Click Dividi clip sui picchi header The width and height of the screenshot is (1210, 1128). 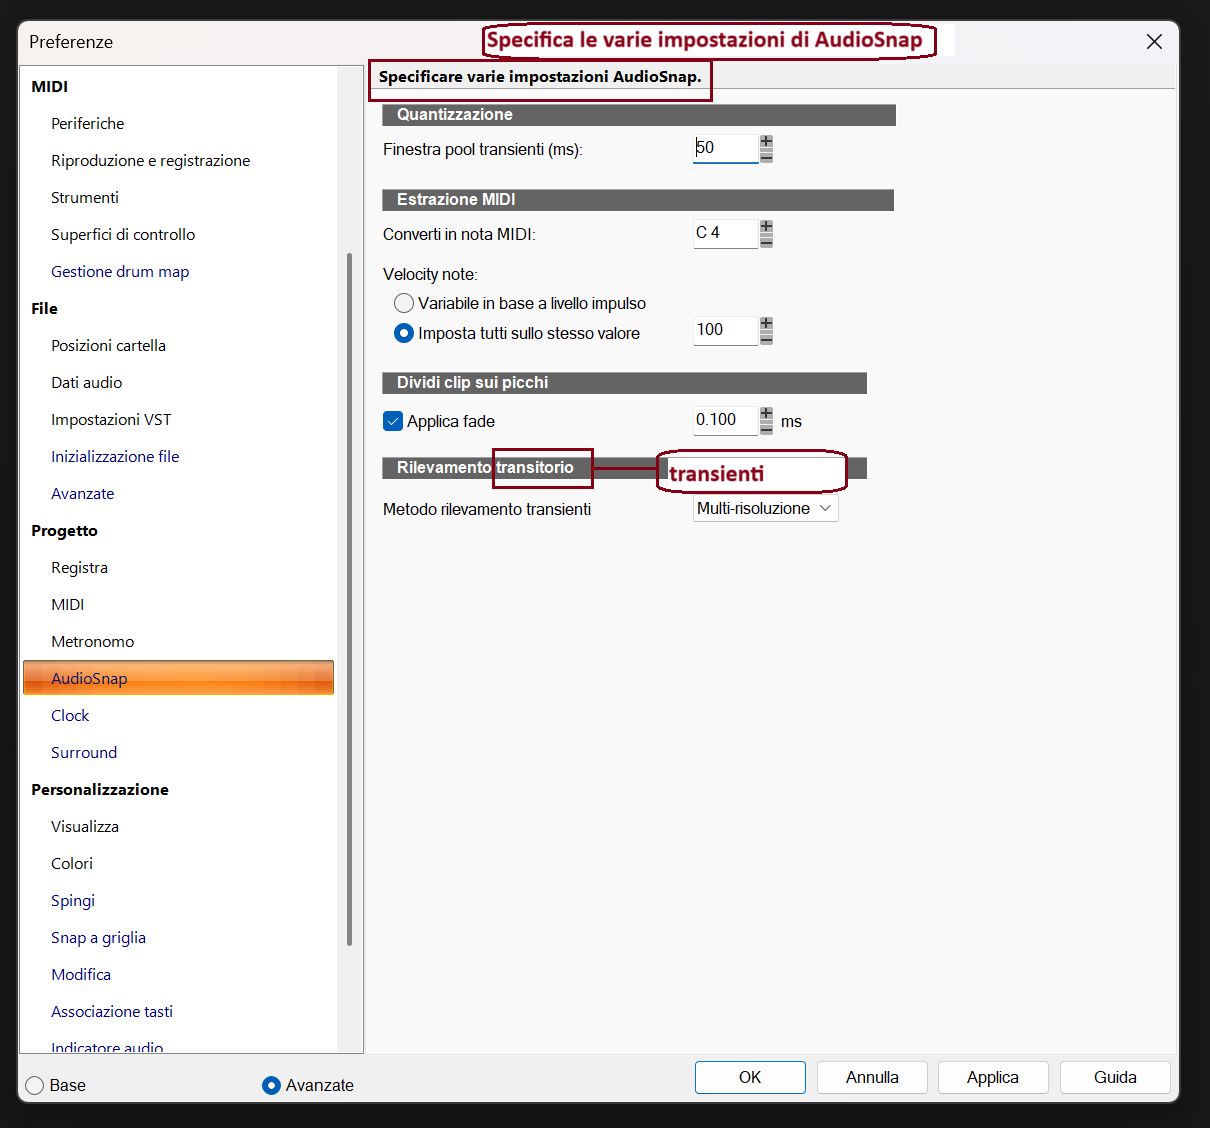[x=624, y=383]
